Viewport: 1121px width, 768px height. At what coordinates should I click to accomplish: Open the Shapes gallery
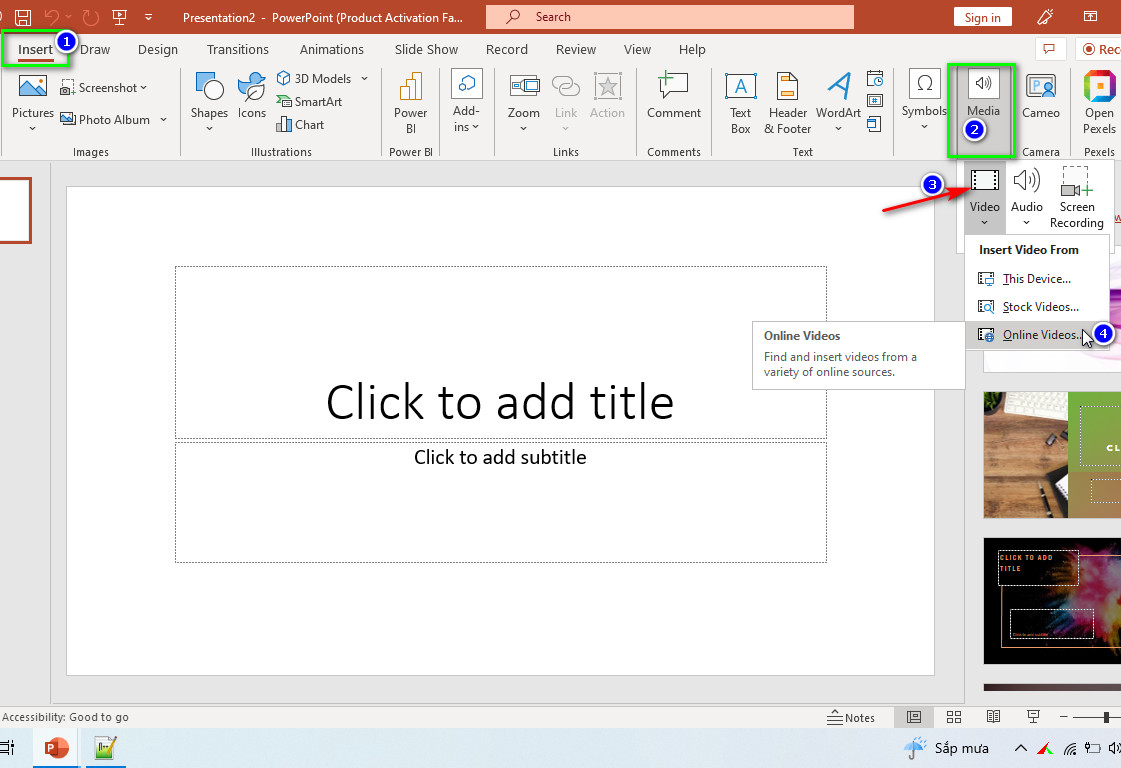(209, 102)
